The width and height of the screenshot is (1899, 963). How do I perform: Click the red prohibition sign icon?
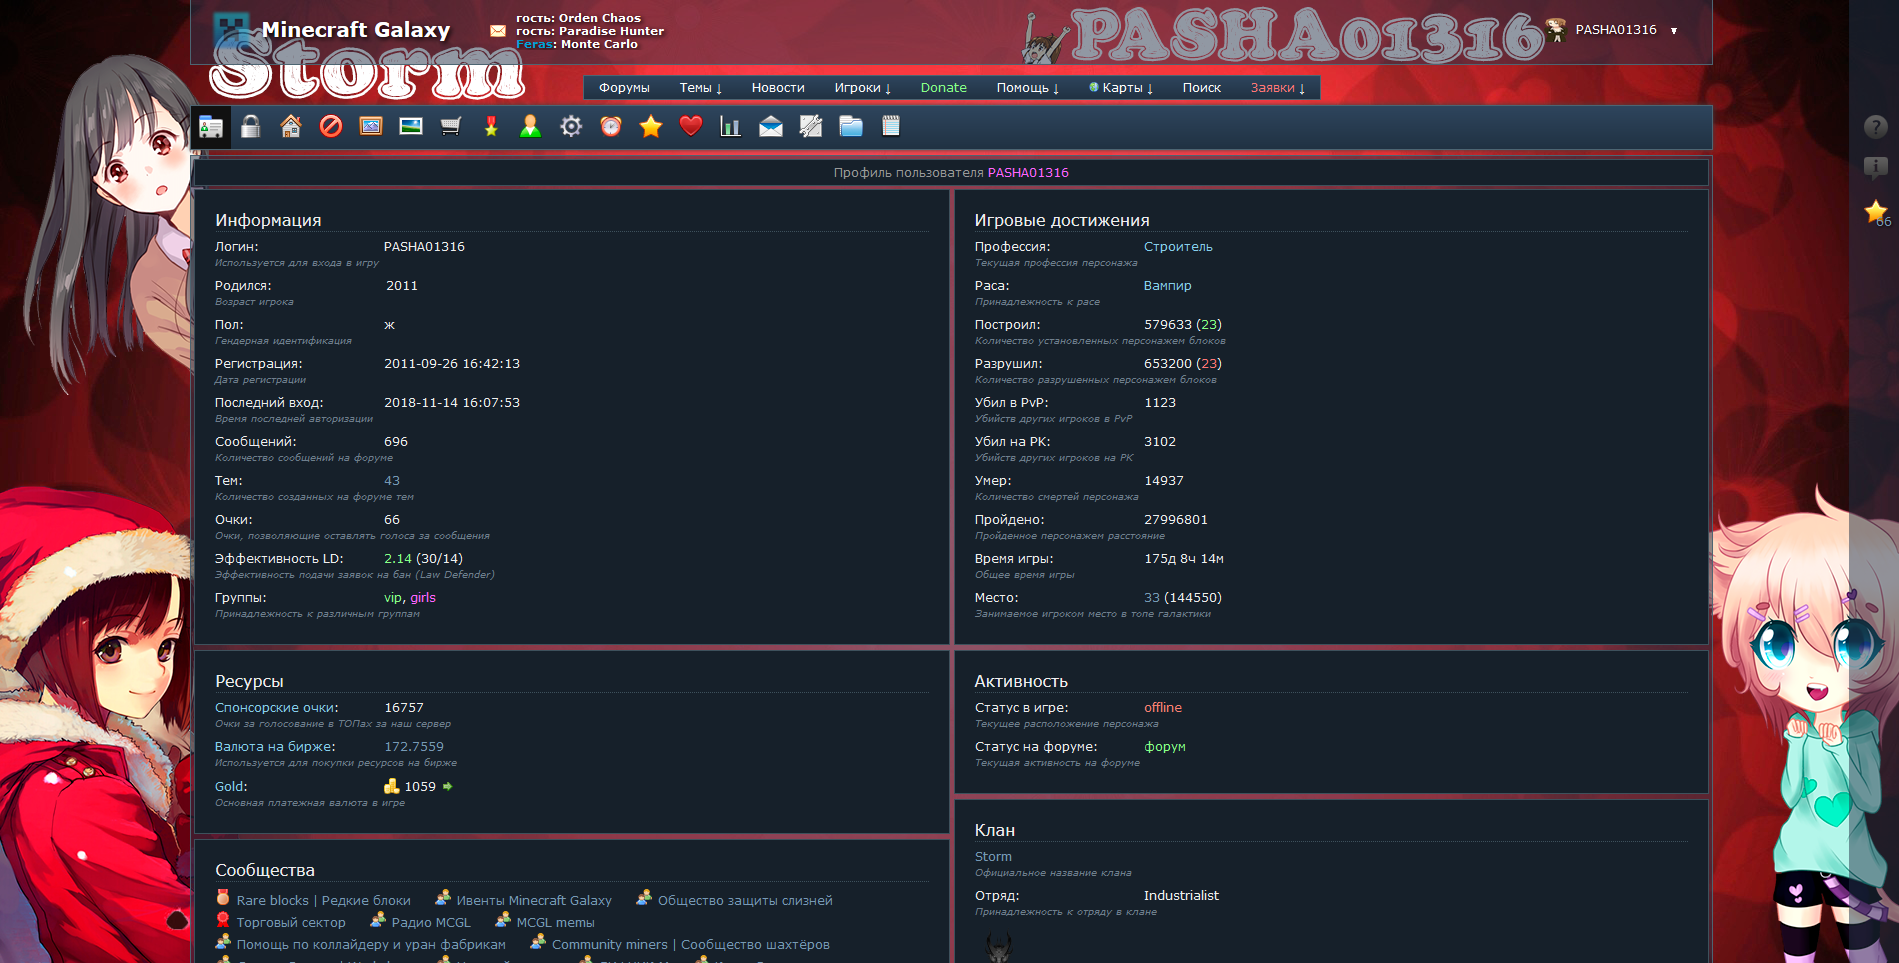coord(331,127)
